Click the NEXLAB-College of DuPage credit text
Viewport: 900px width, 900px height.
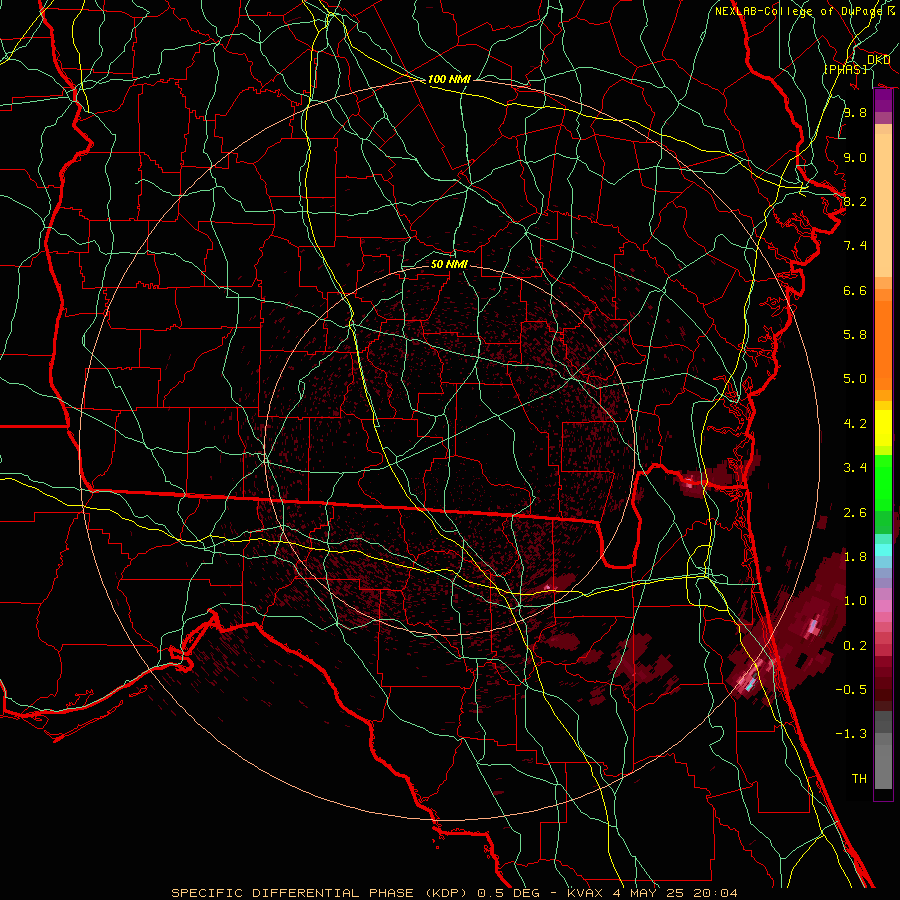[798, 11]
